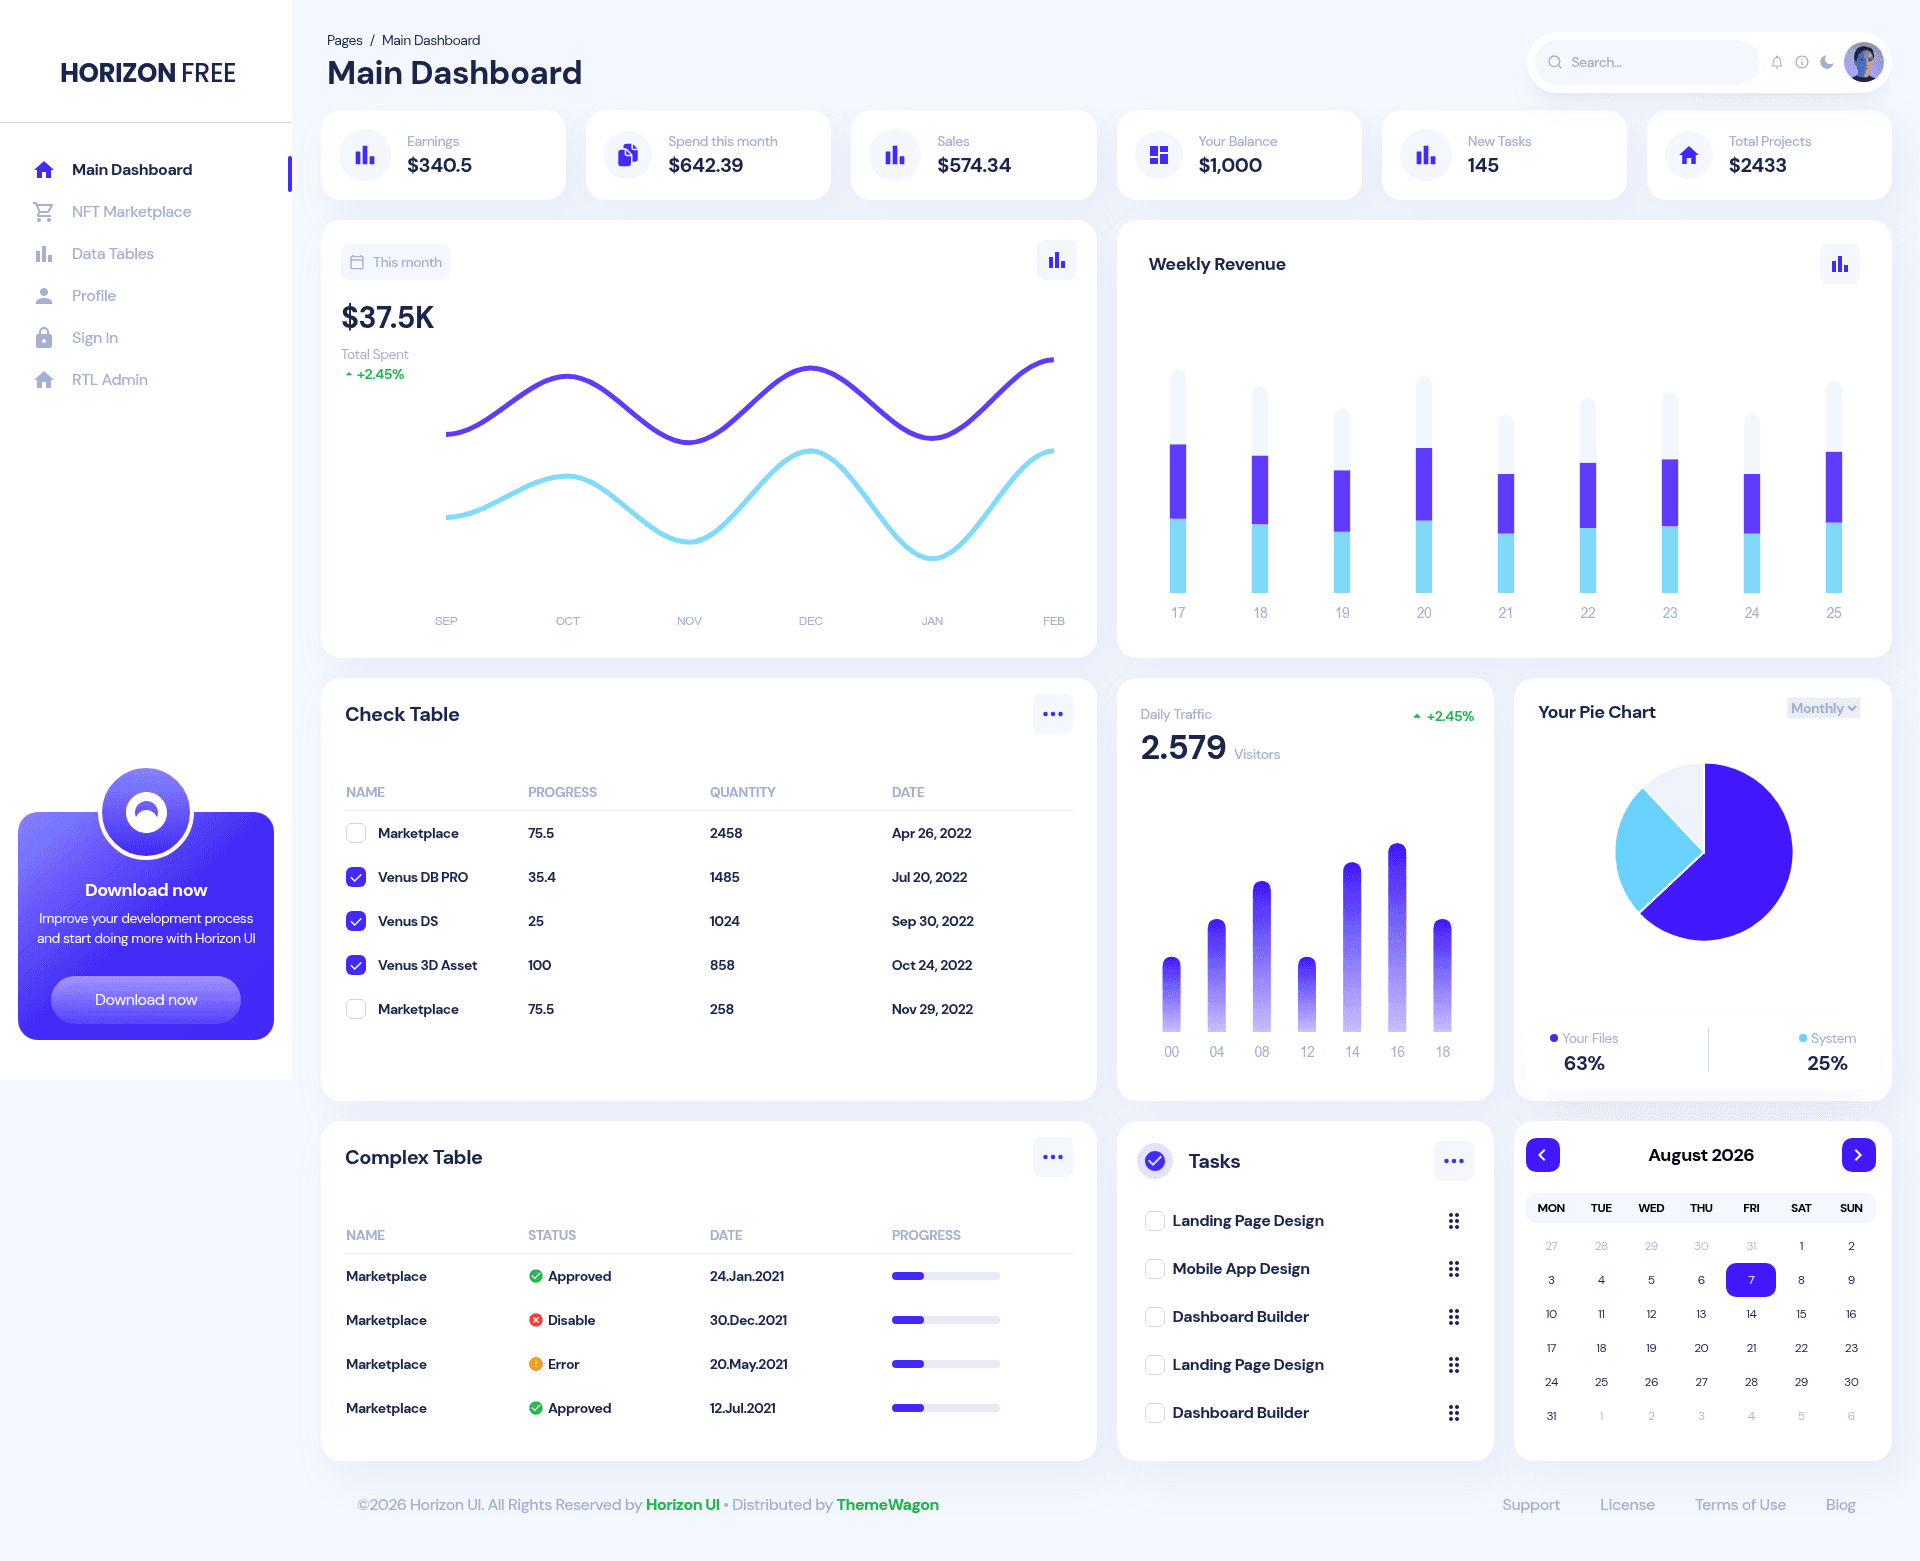This screenshot has height=1561, width=1920.
Task: Check the first Landing Page Design task
Action: click(1155, 1221)
